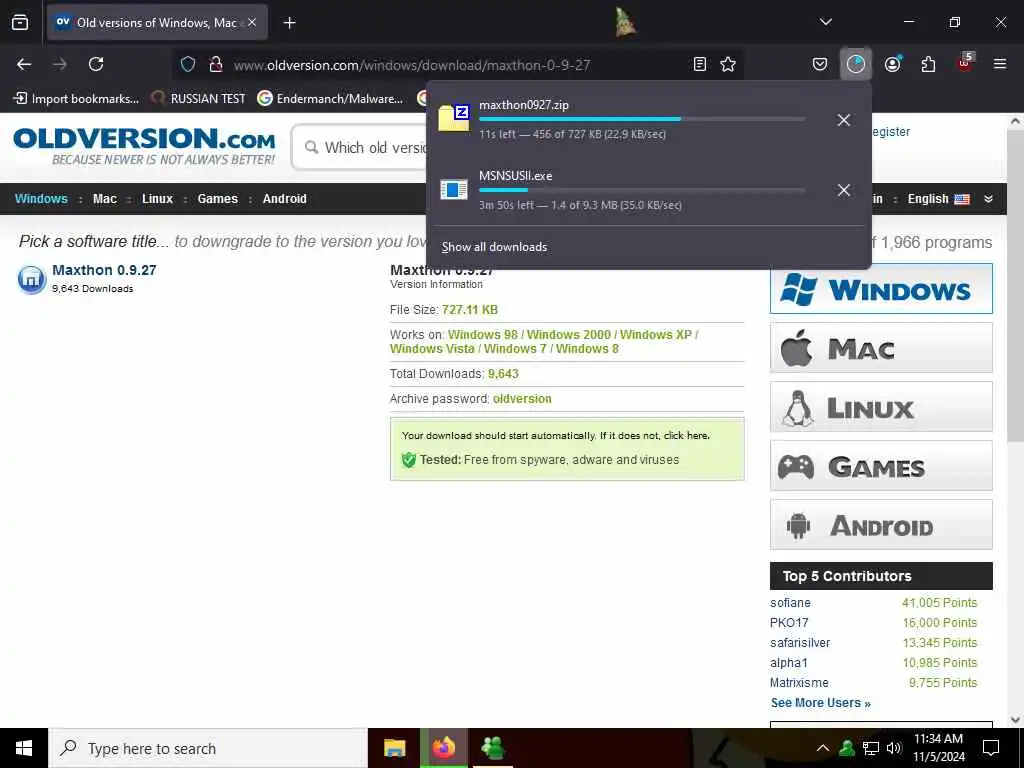Open Import bookmarks bookmark

tap(76, 99)
